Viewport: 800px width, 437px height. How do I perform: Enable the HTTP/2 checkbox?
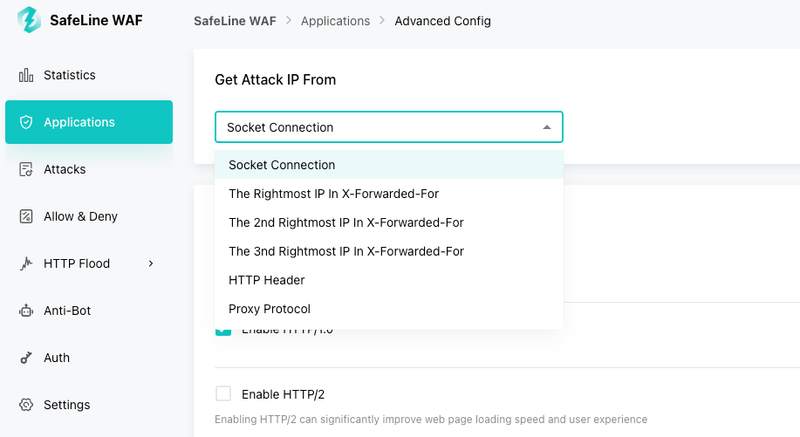[223, 394]
